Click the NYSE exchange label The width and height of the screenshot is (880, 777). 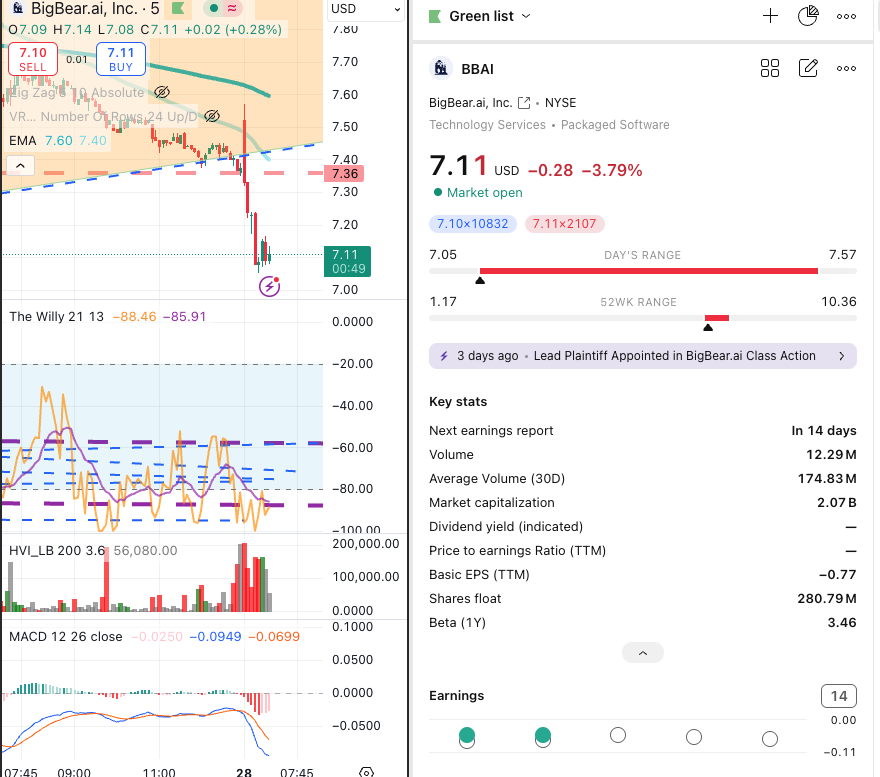(560, 103)
